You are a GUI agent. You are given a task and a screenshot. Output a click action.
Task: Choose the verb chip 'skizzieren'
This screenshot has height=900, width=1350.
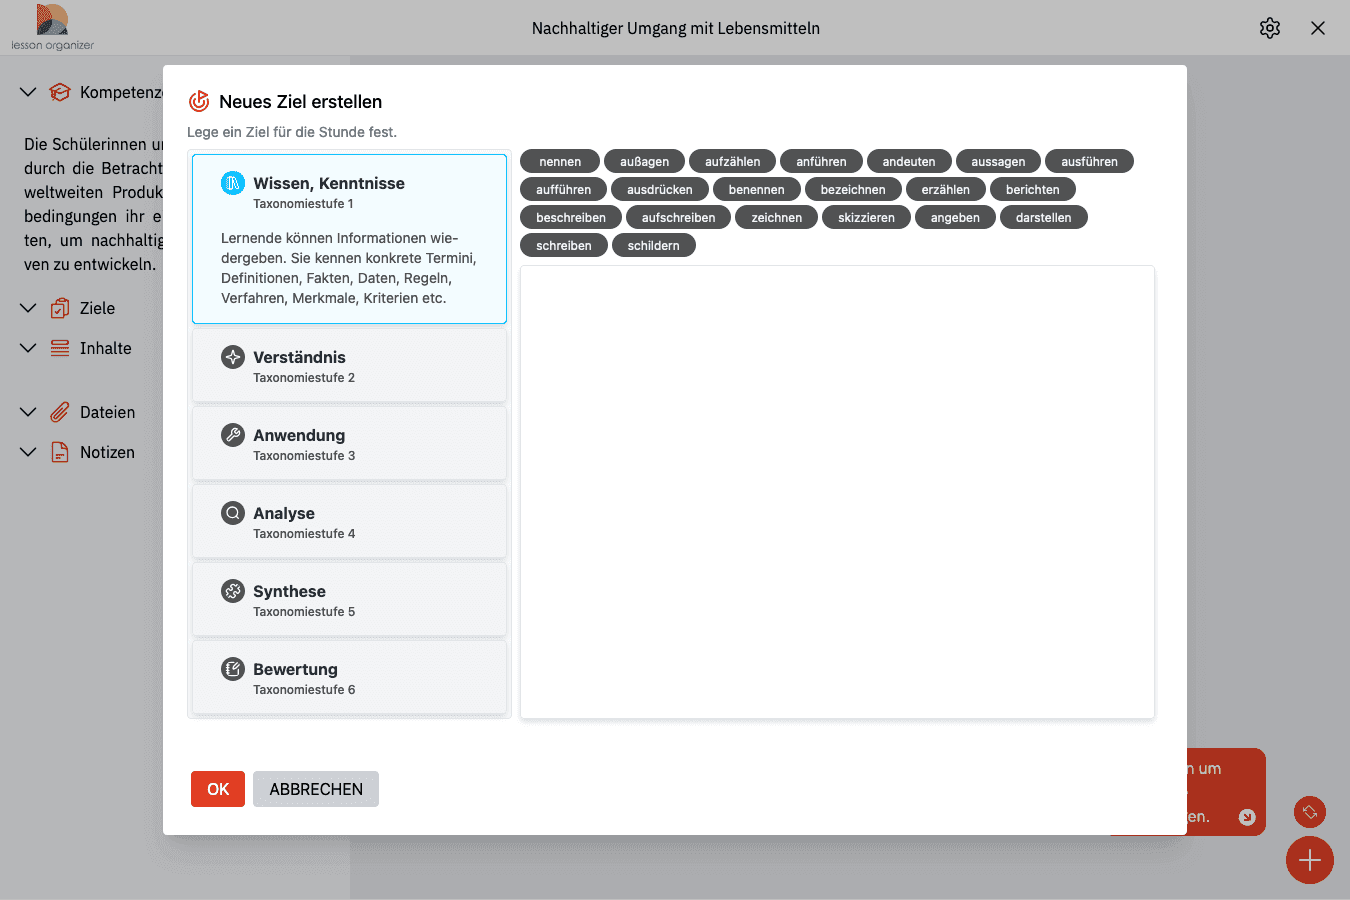866,217
